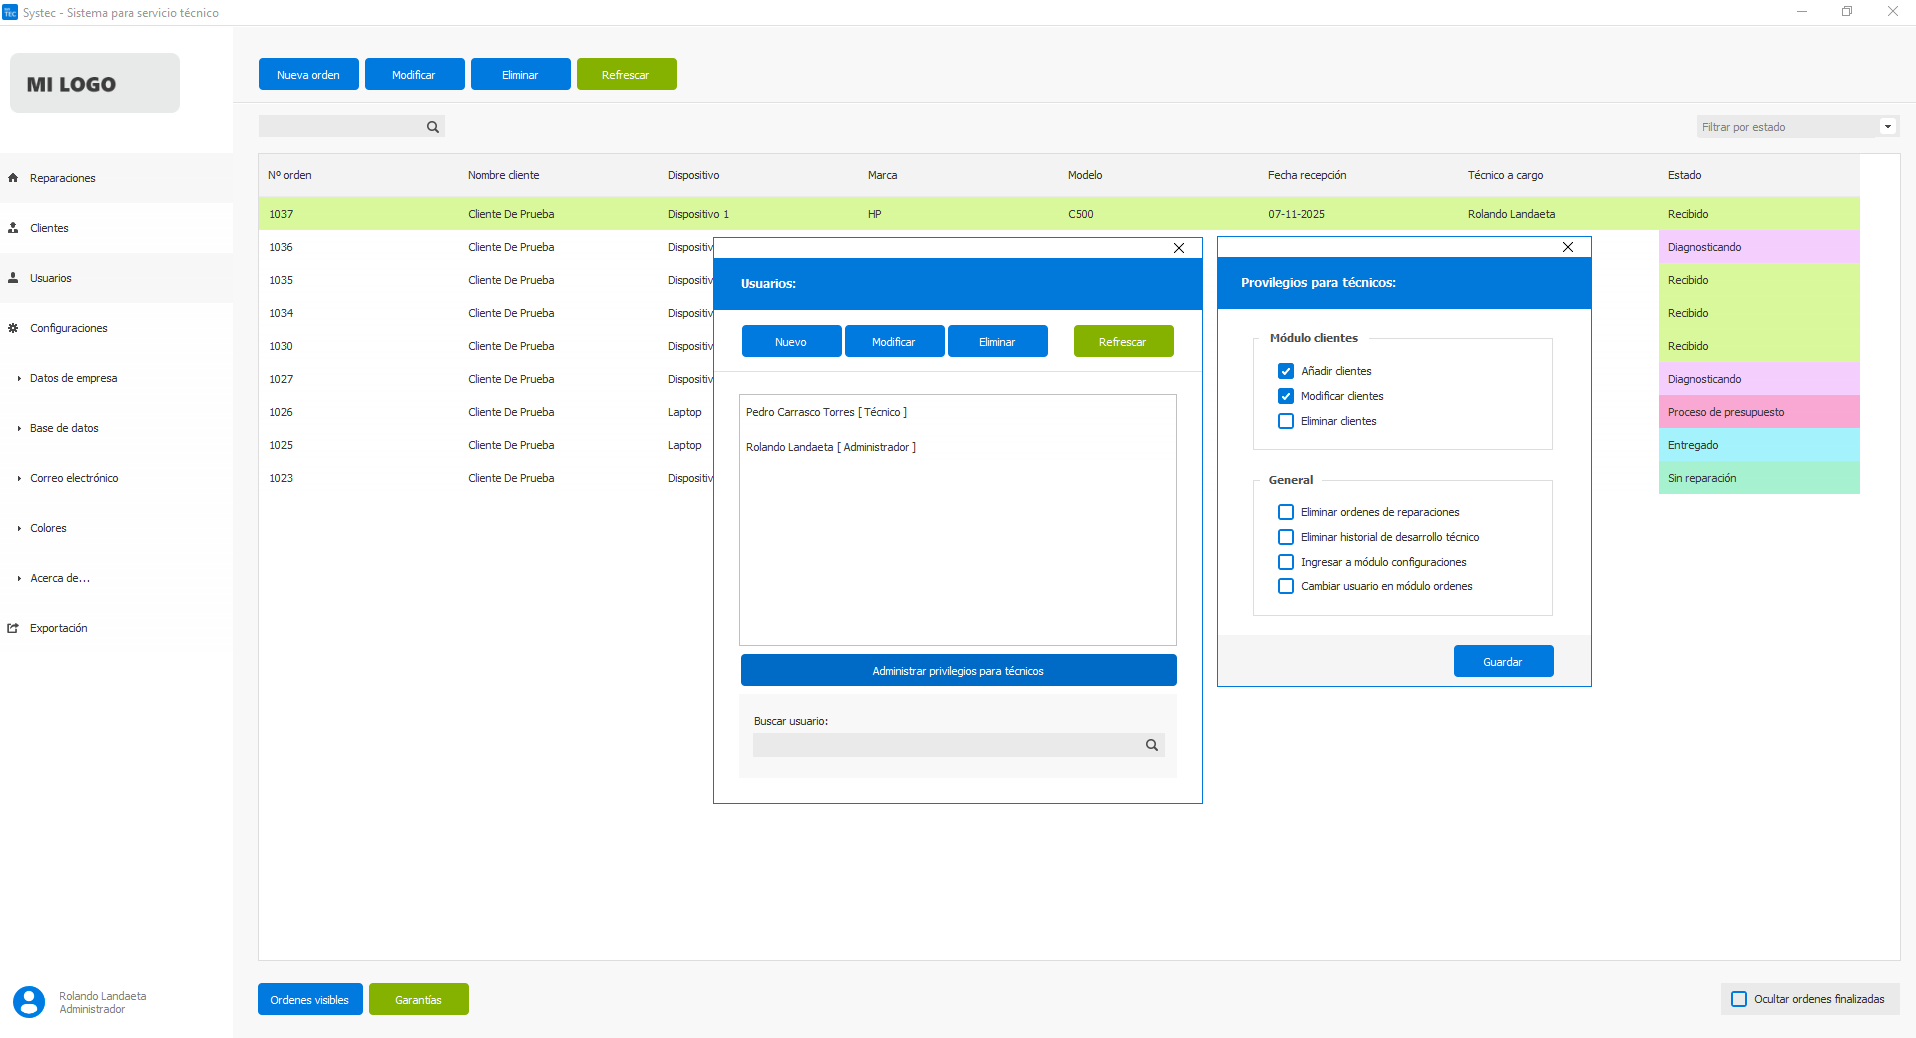Click the Clientes people icon in sidebar
Viewport: 1916px width, 1038px height.
13,228
